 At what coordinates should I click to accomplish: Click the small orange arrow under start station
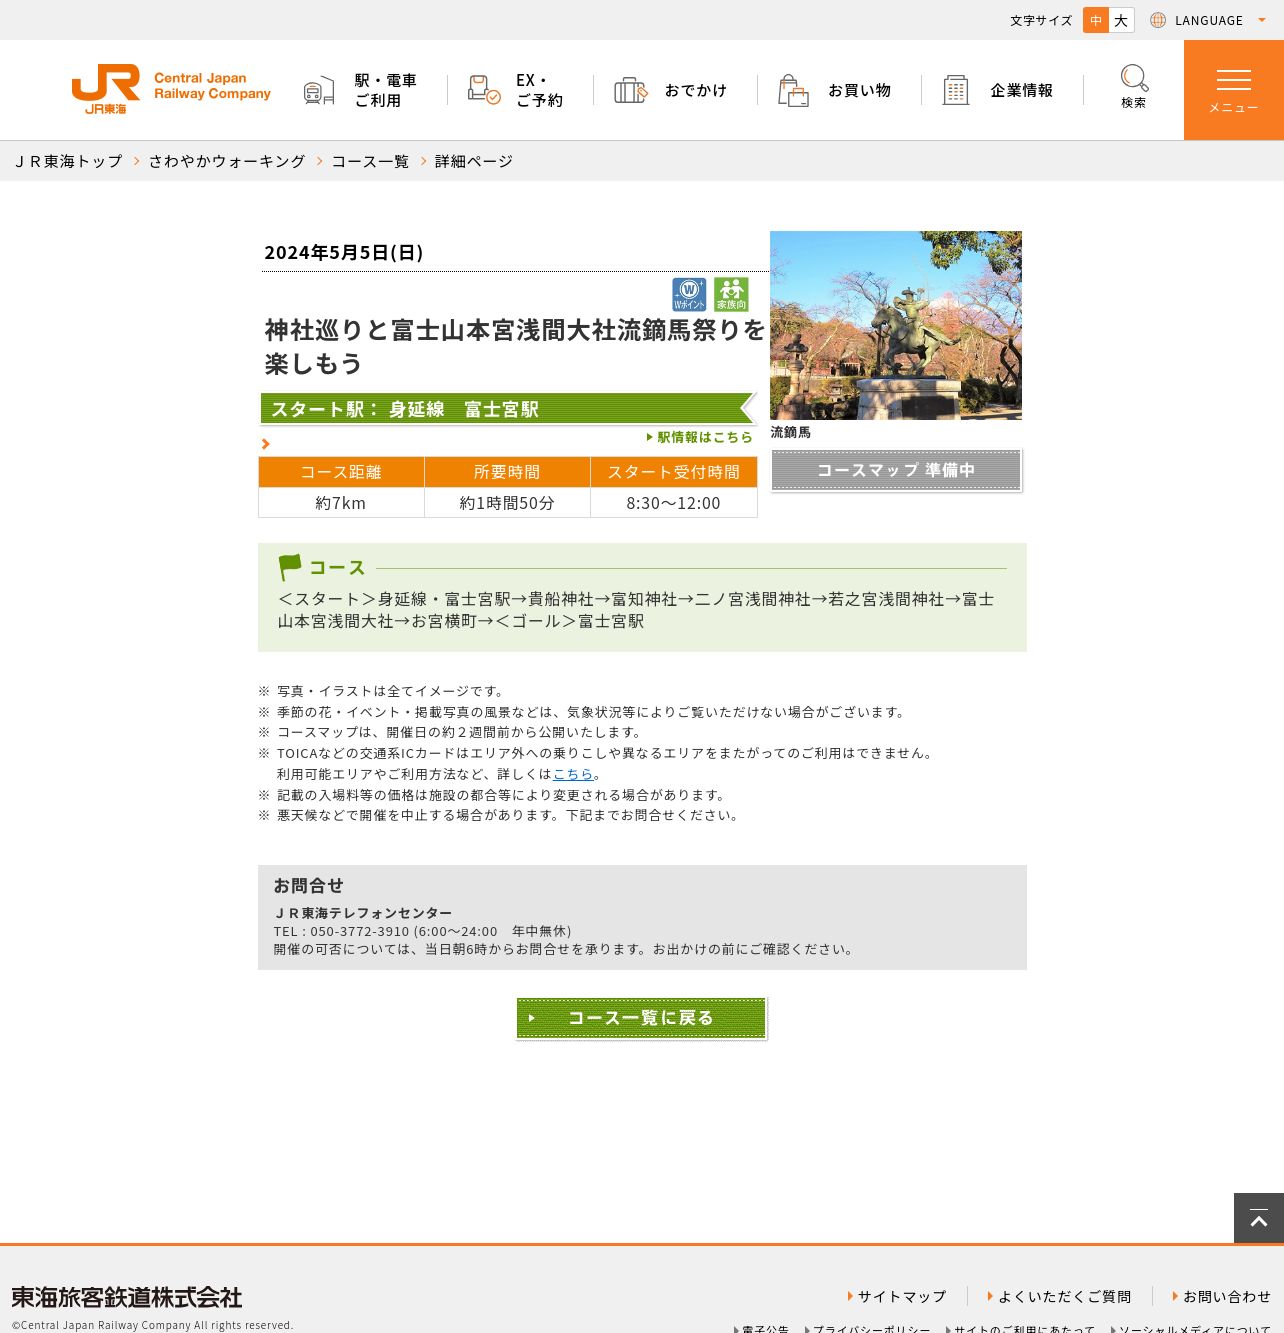click(x=266, y=444)
